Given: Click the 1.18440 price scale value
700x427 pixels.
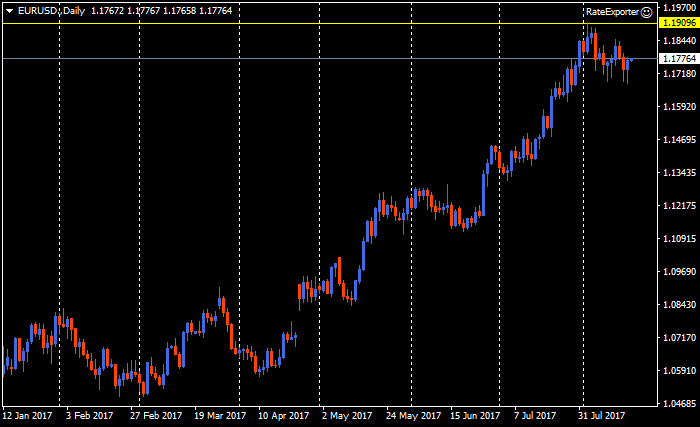Looking at the screenshot, I should click(x=679, y=41).
